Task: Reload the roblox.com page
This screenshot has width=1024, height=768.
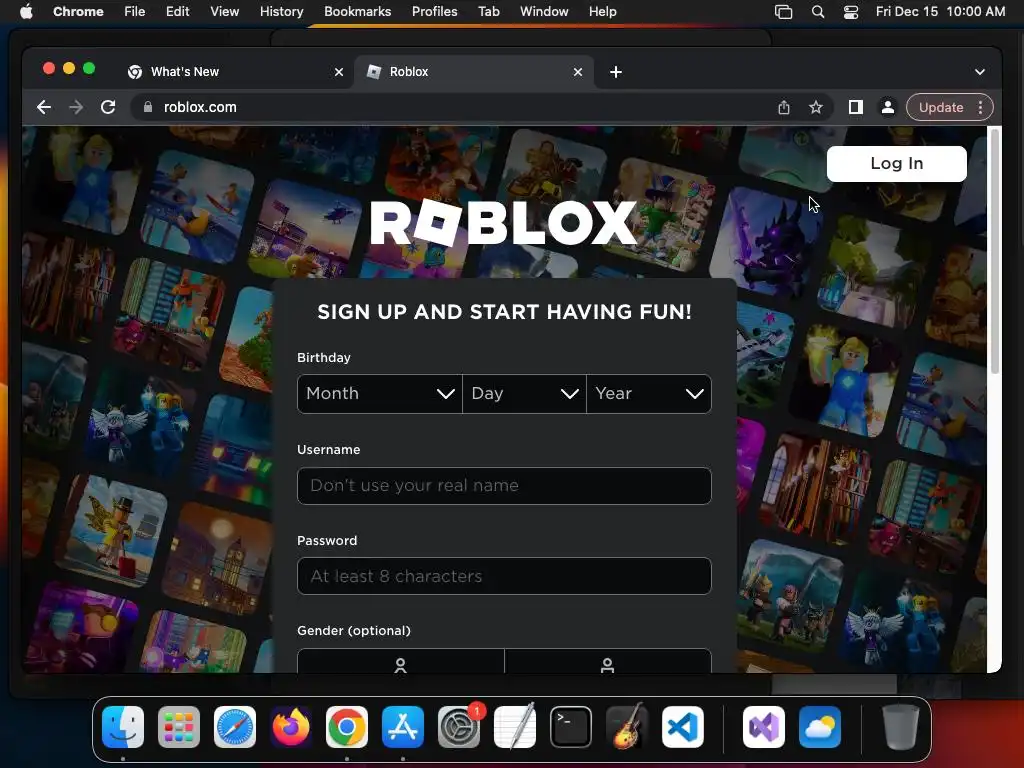Action: 108,107
